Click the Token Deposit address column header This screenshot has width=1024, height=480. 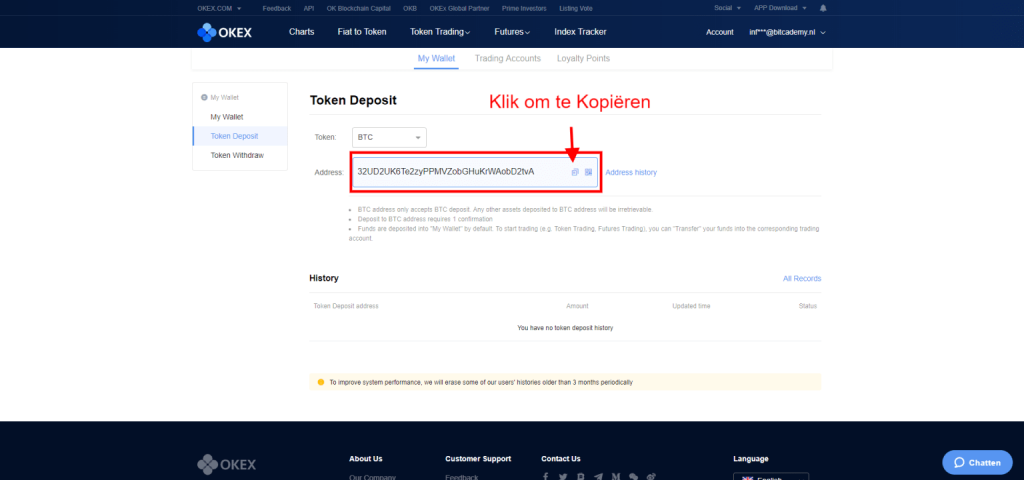click(346, 306)
